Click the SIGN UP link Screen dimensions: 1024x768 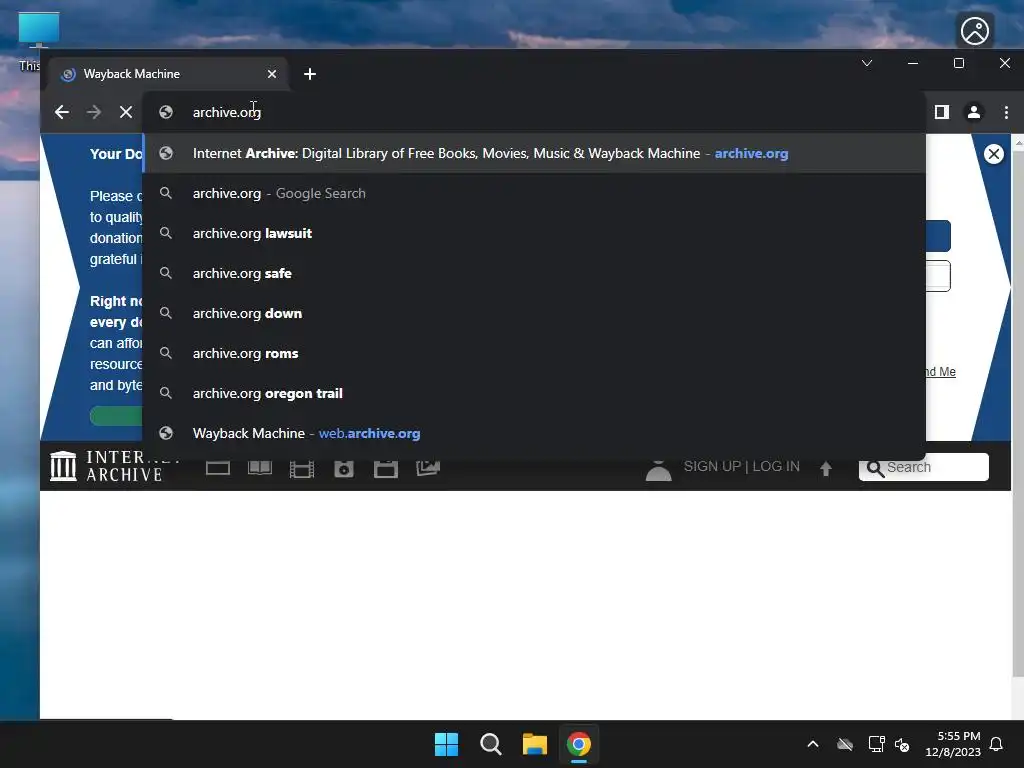click(712, 466)
